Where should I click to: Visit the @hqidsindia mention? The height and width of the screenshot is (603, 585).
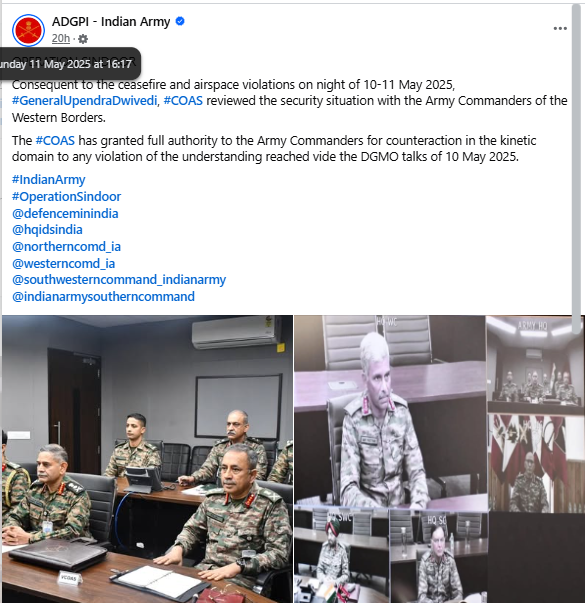47,230
